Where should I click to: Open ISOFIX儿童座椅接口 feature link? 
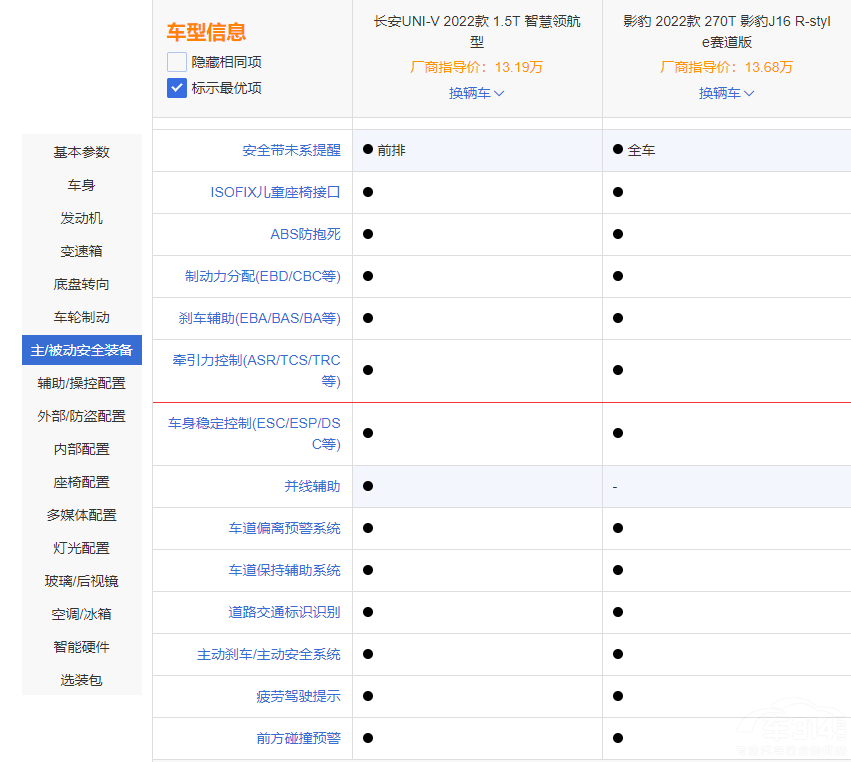pyautogui.click(x=275, y=192)
